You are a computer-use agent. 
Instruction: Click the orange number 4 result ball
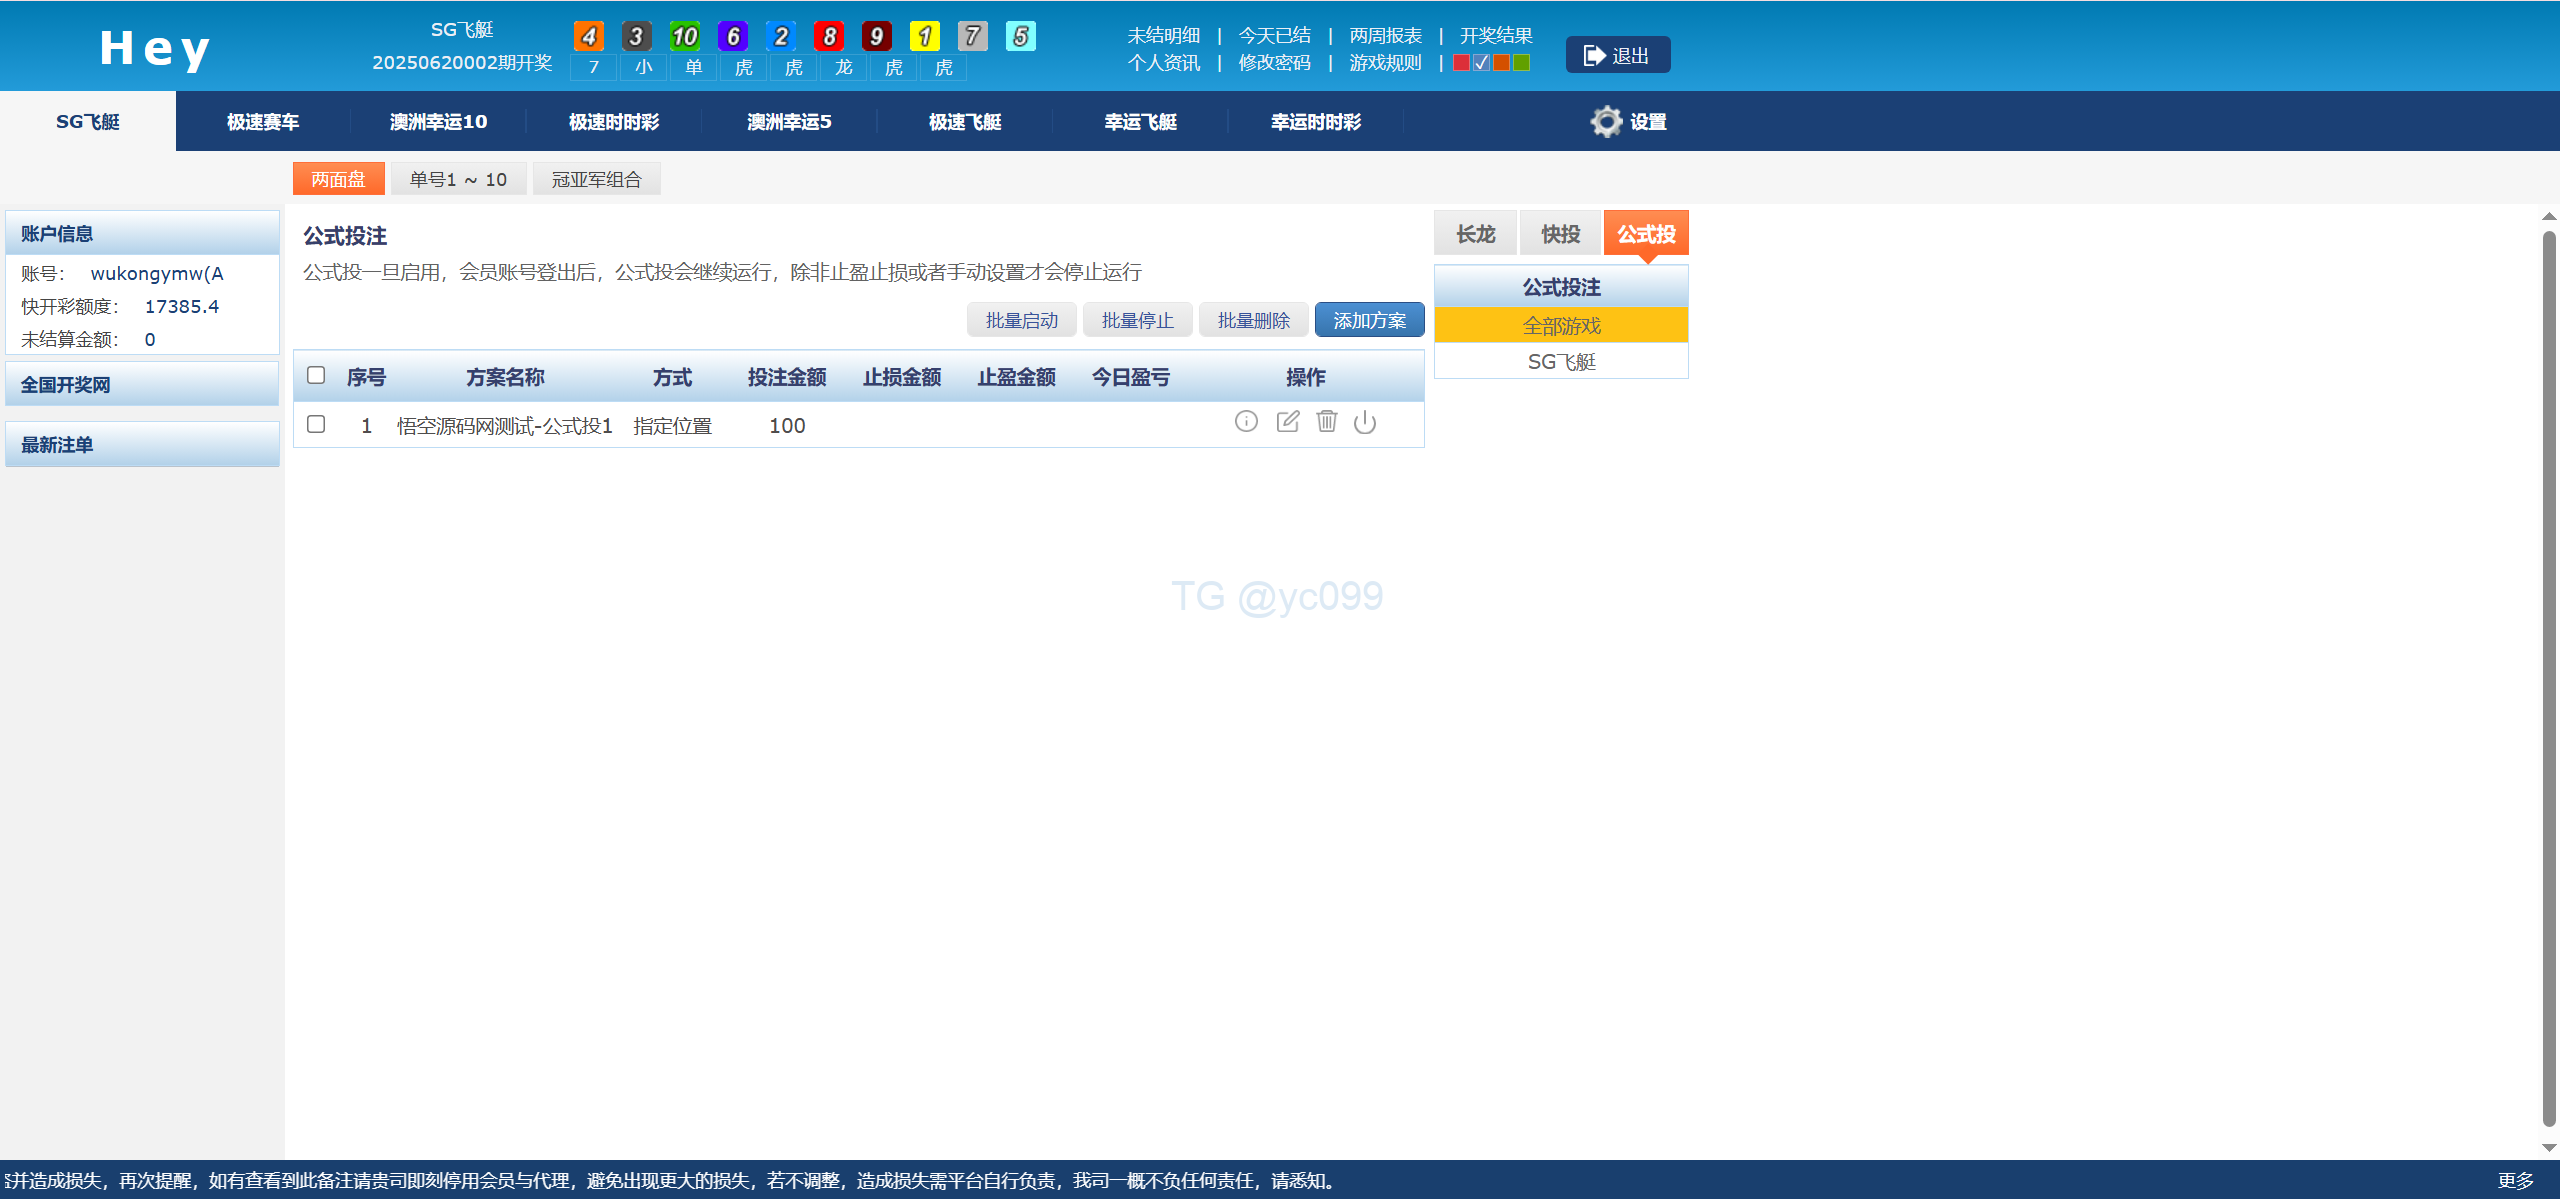589,37
